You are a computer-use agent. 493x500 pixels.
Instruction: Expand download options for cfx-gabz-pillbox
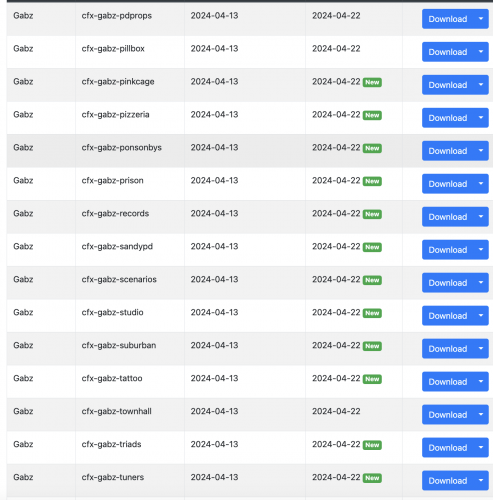point(481,52)
